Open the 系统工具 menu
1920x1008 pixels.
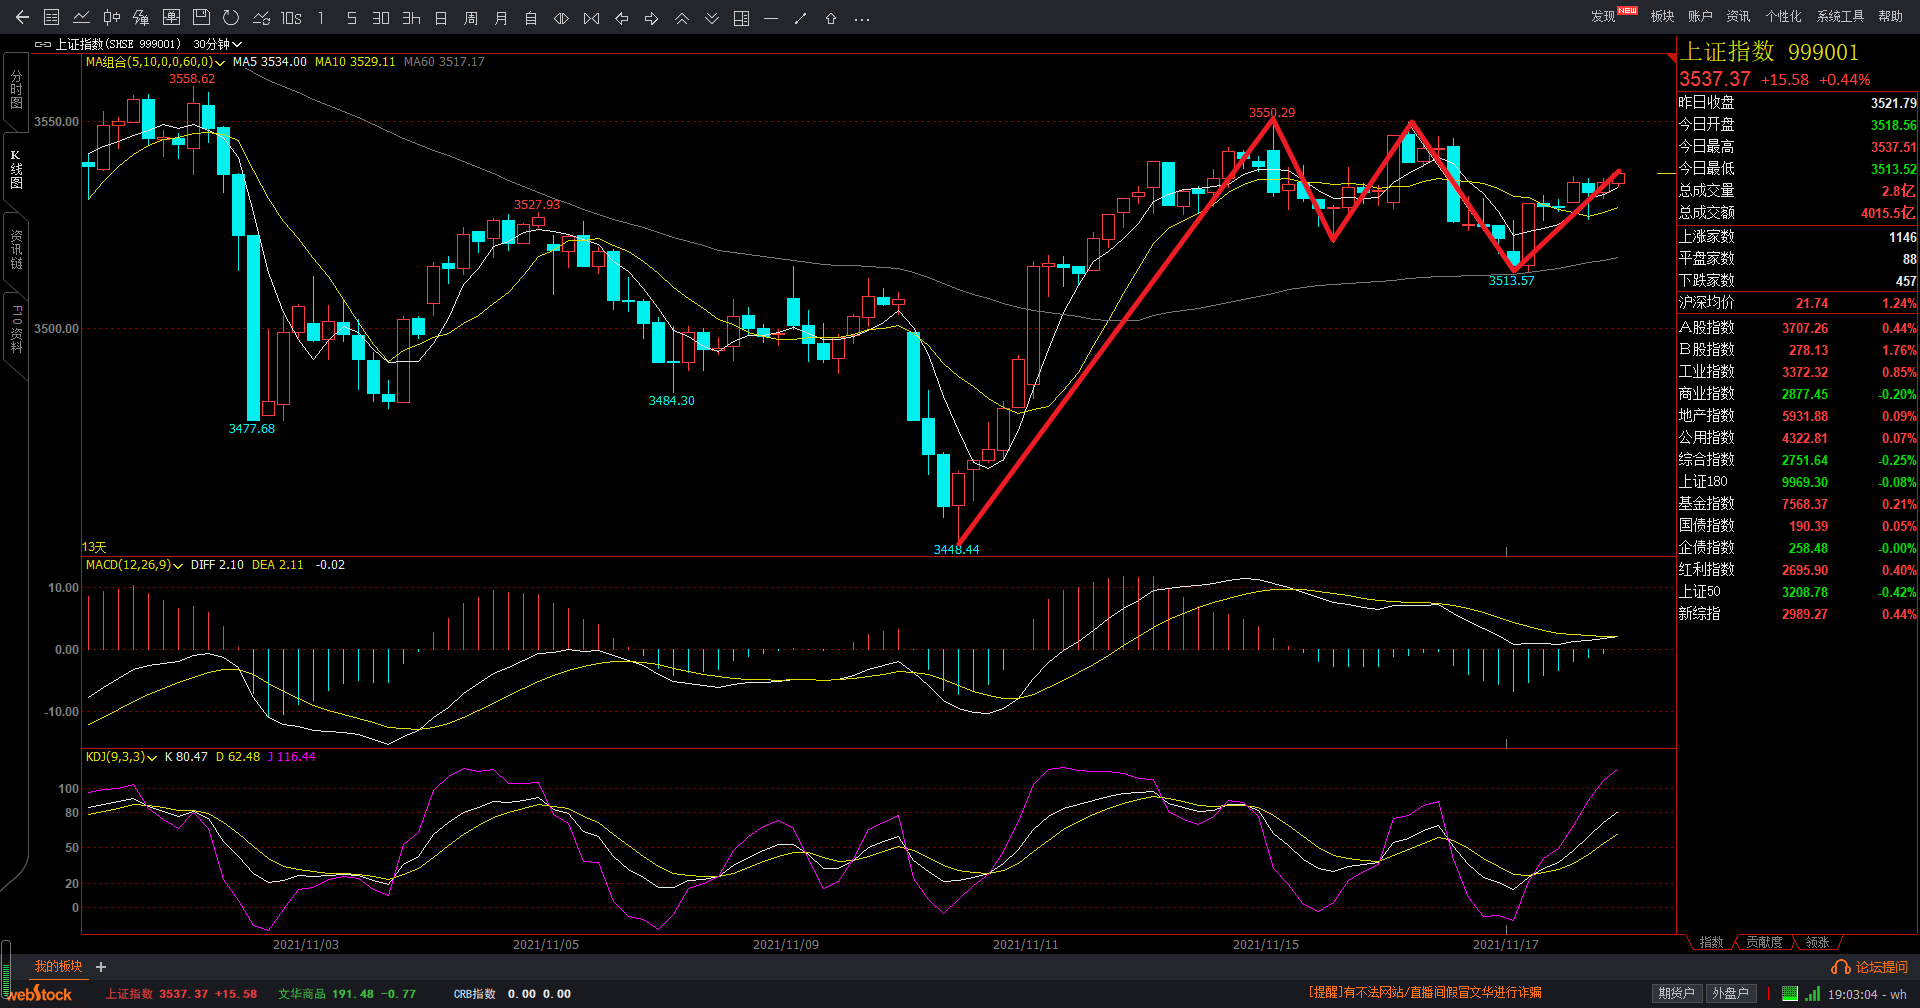click(x=1840, y=16)
